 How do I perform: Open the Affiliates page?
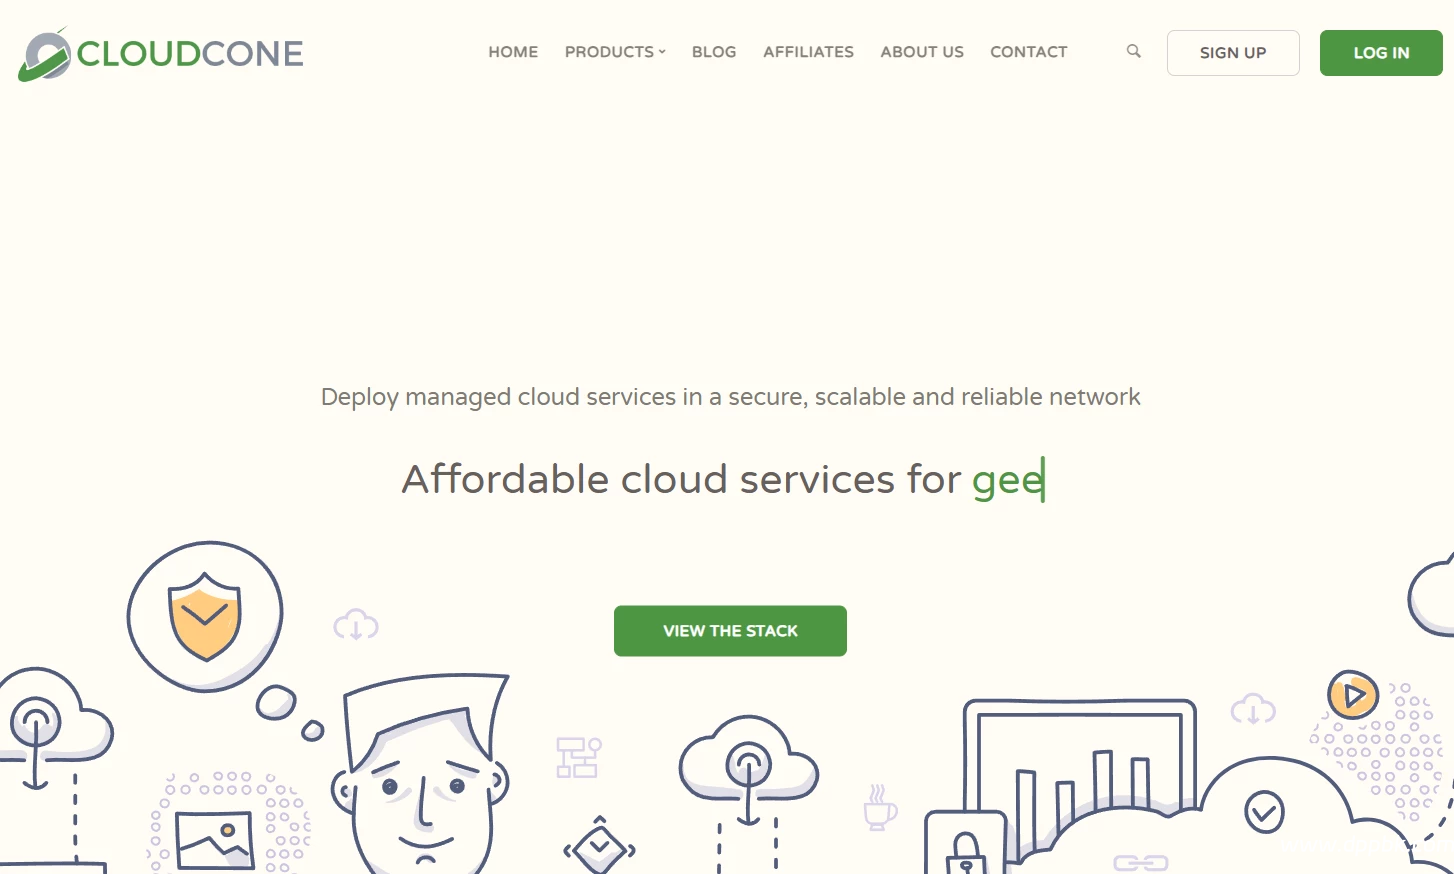click(808, 52)
